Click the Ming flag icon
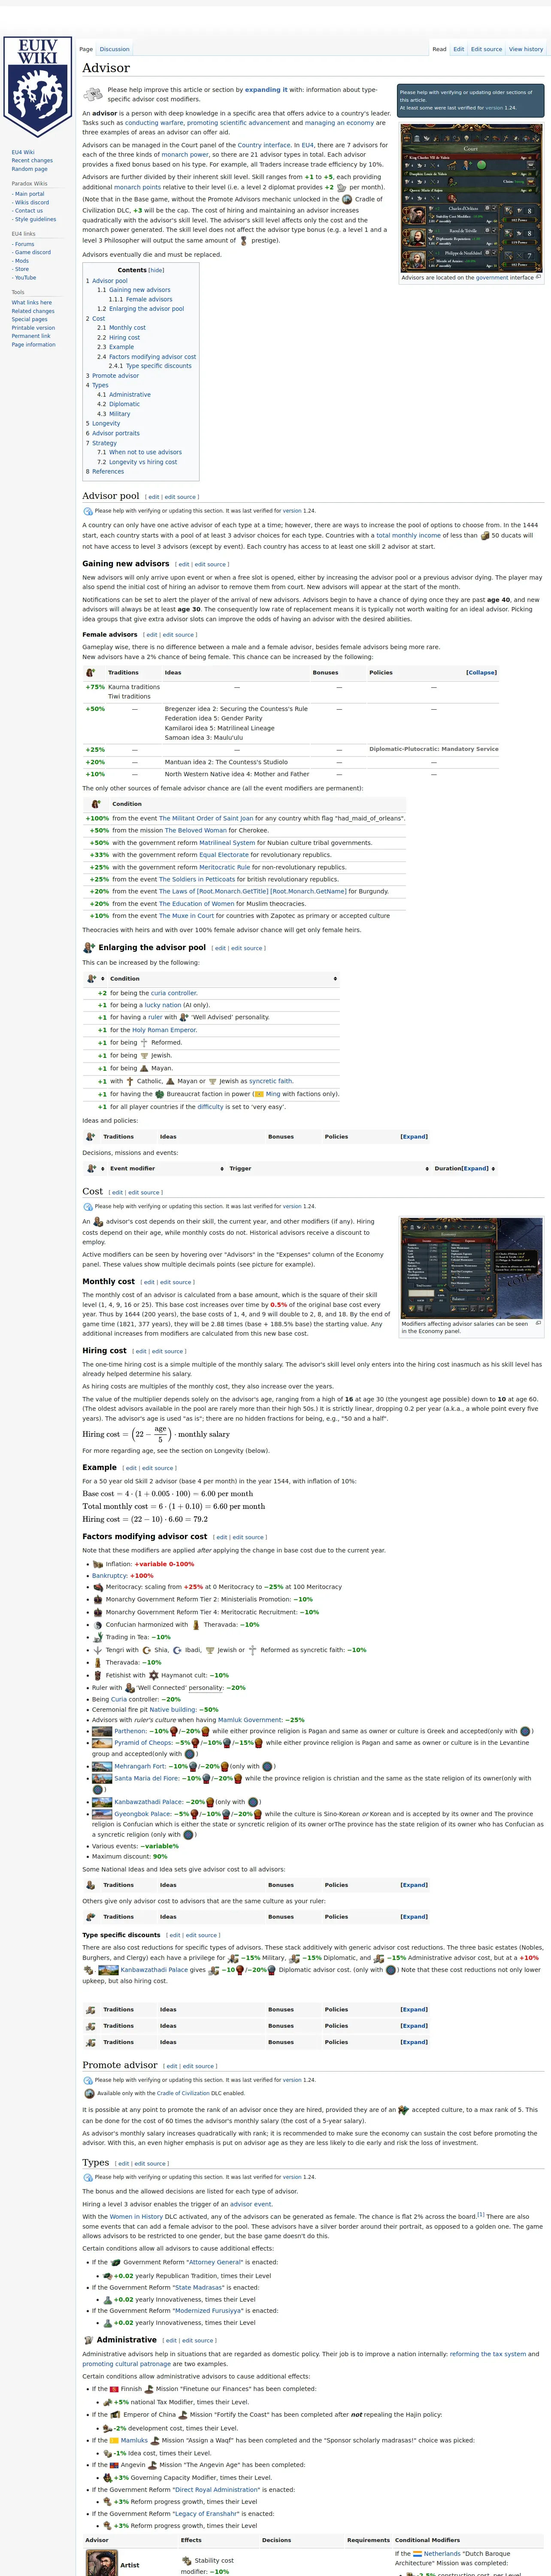The width and height of the screenshot is (551, 2576). tap(259, 1094)
